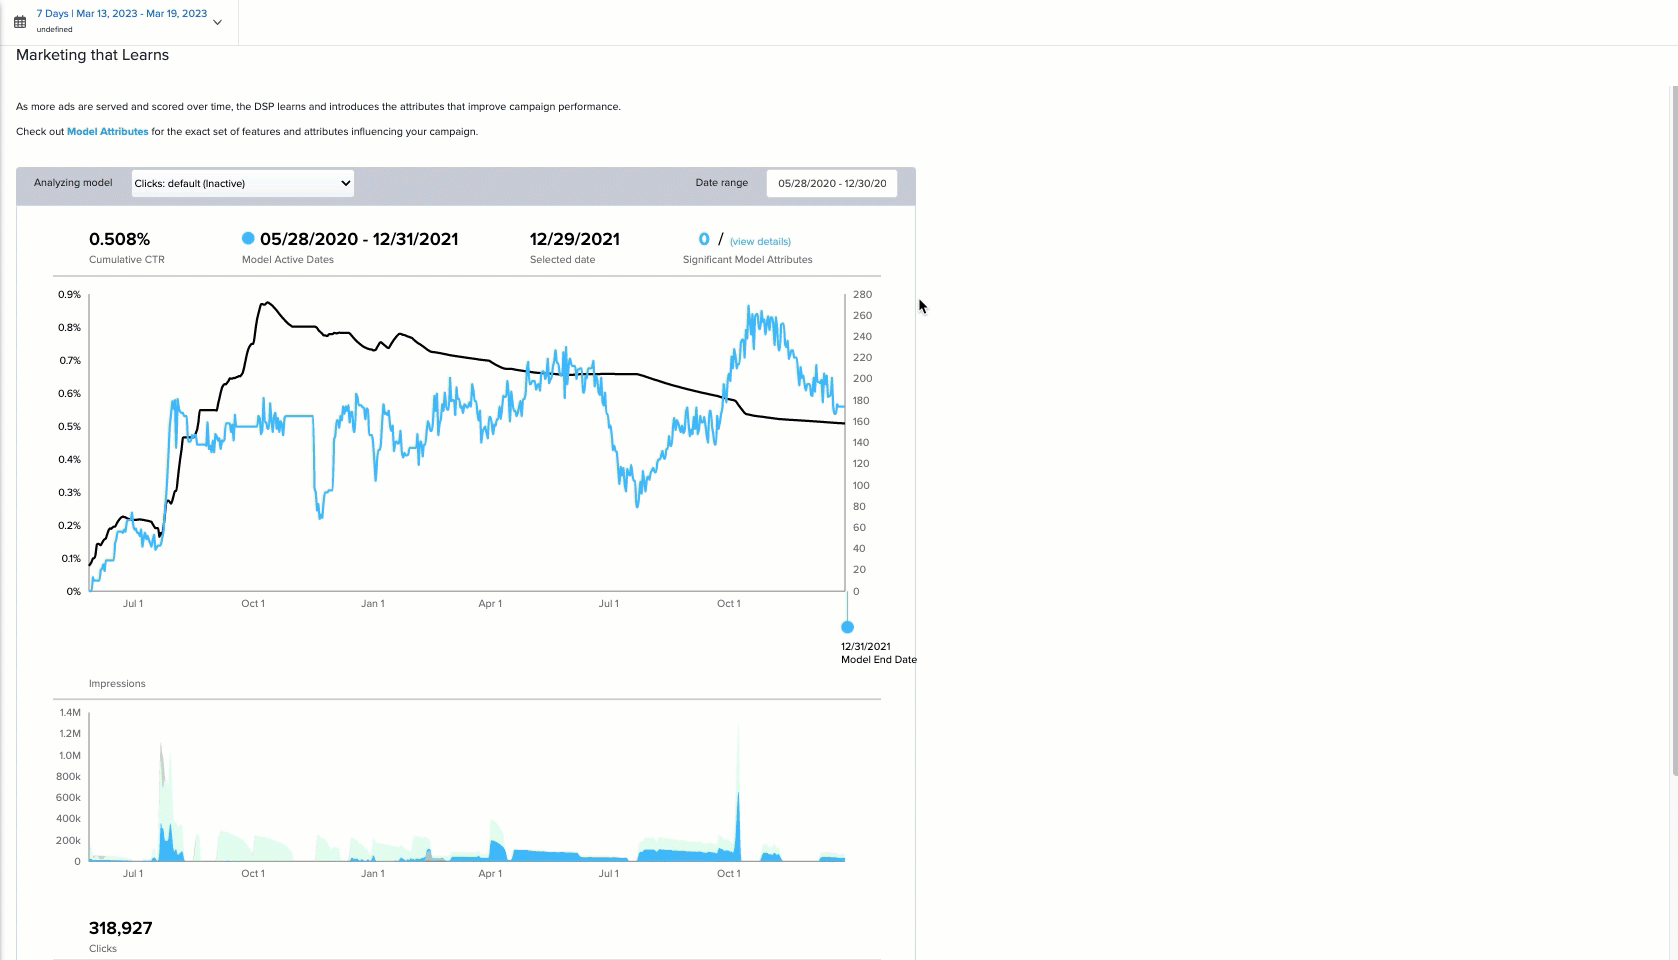
Task: Click the 12/31/2021 Model End Date label
Action: pos(866,647)
